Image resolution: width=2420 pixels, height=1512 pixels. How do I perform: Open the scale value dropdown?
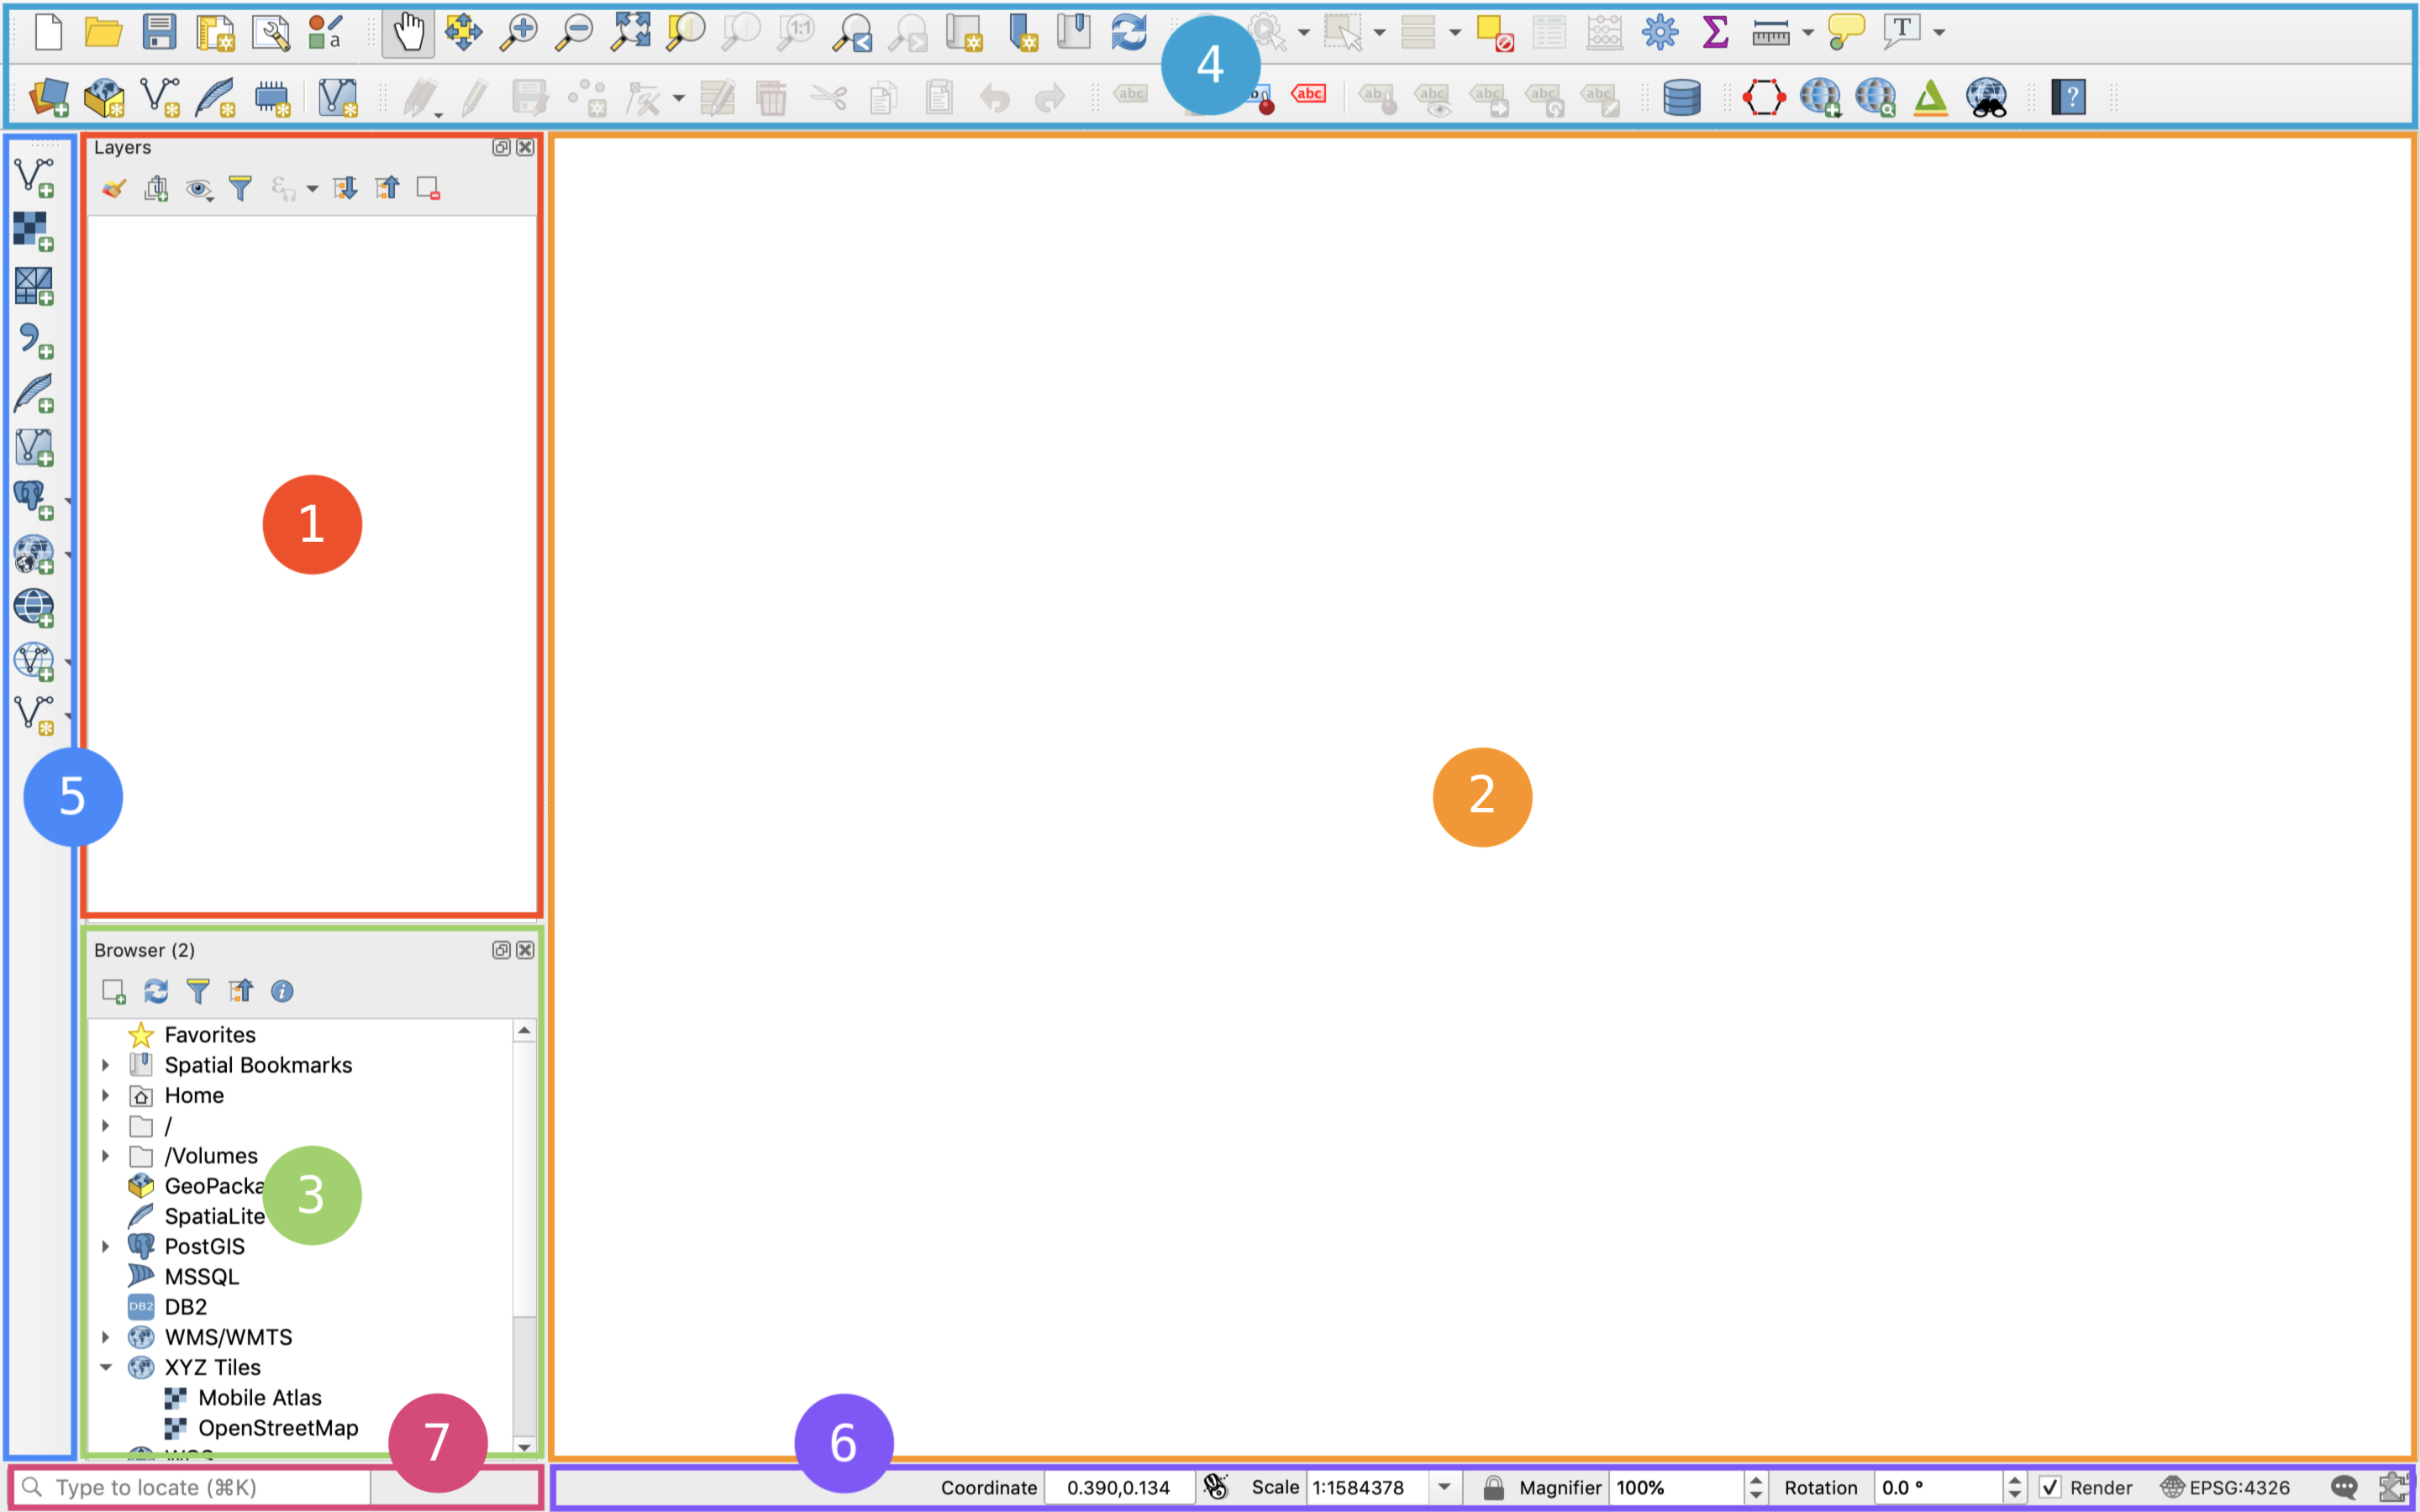tap(1444, 1487)
